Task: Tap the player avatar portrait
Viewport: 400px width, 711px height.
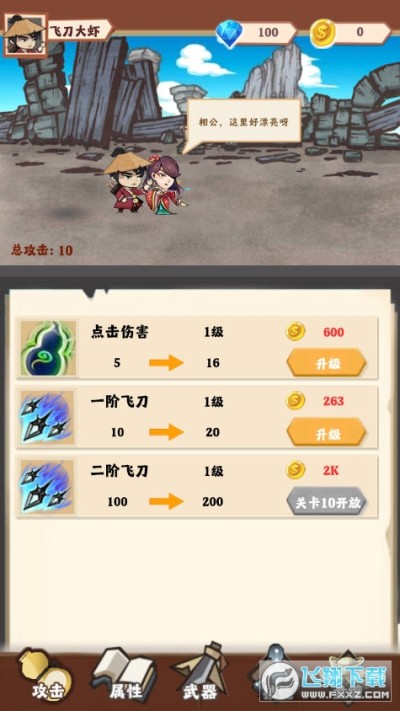Action: 25,35
